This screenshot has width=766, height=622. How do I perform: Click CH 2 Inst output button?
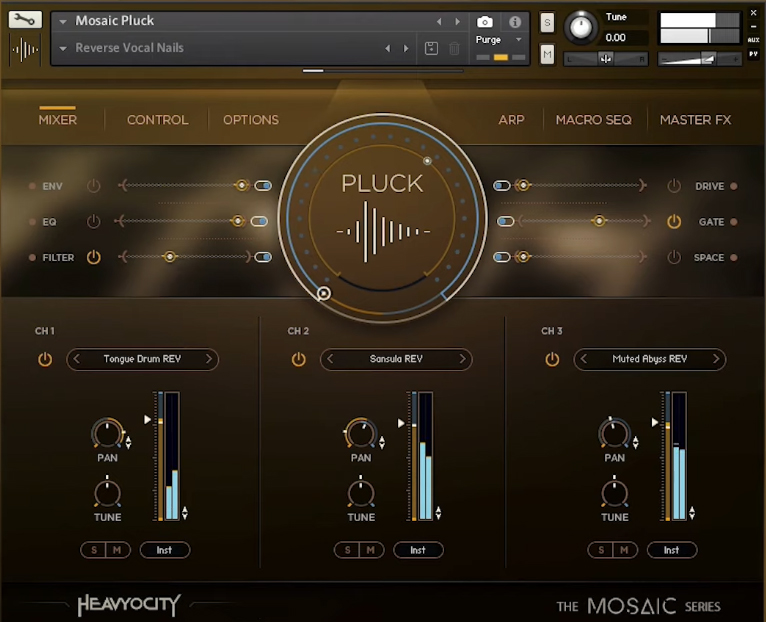[418, 550]
